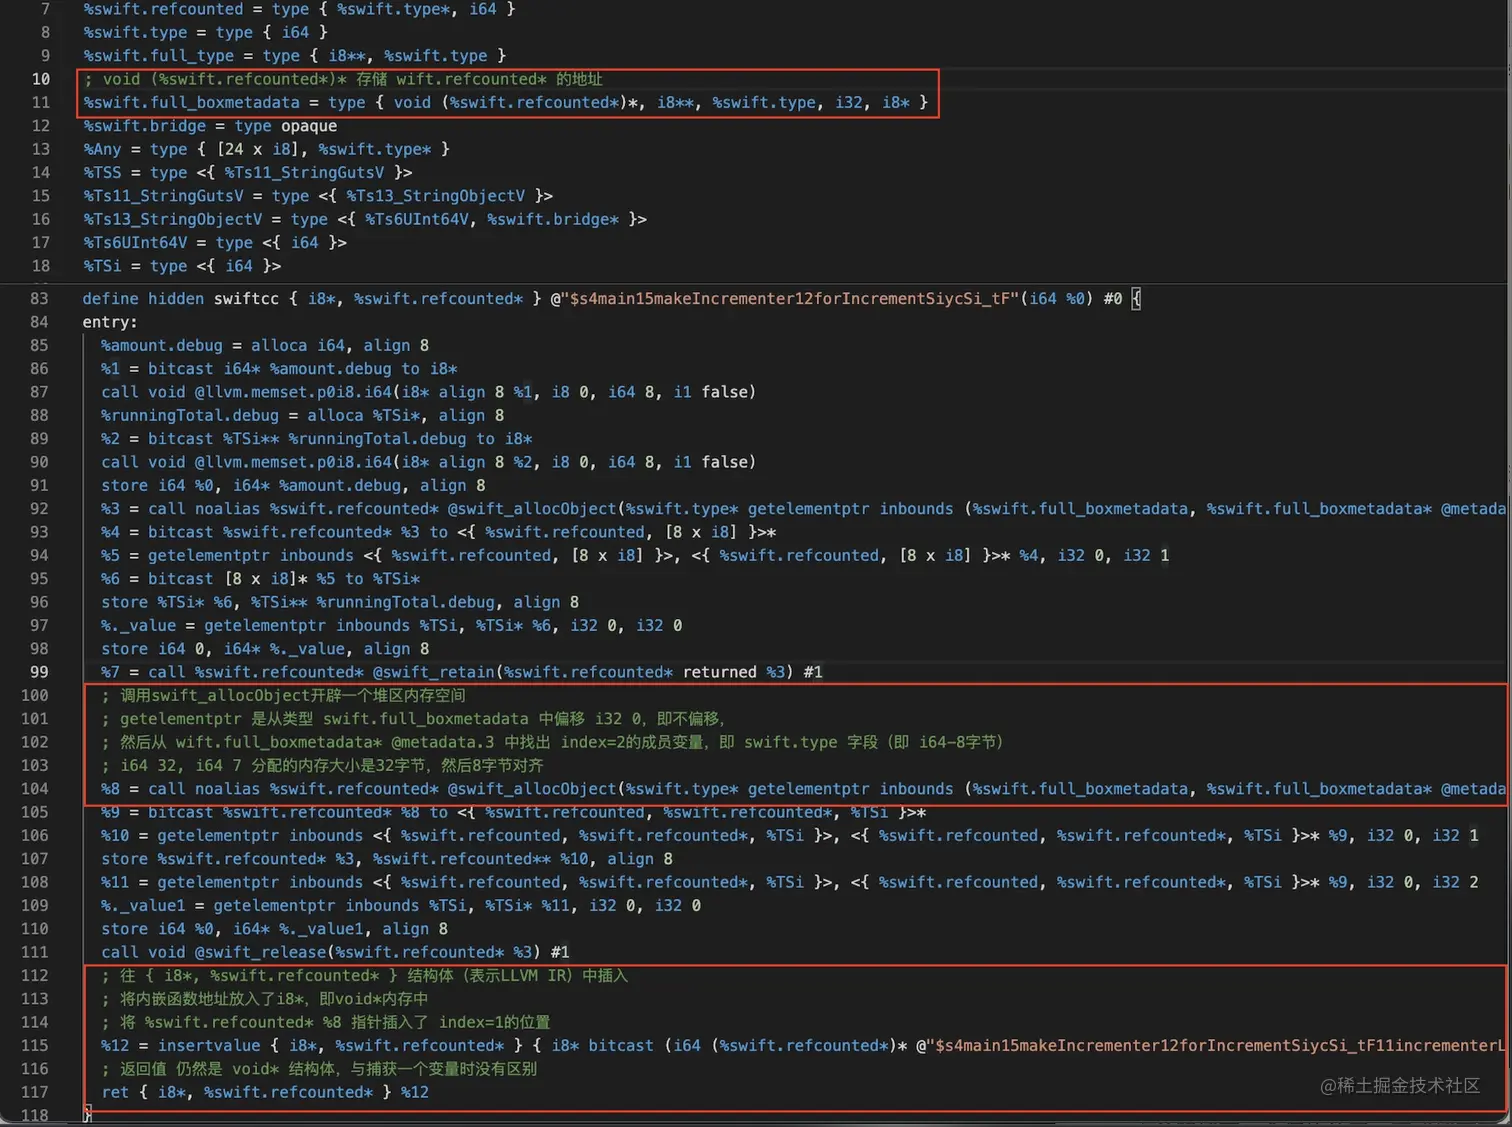Click the "%TSi = type <{ i64 }>" line
1512x1127 pixels.
click(x=182, y=266)
